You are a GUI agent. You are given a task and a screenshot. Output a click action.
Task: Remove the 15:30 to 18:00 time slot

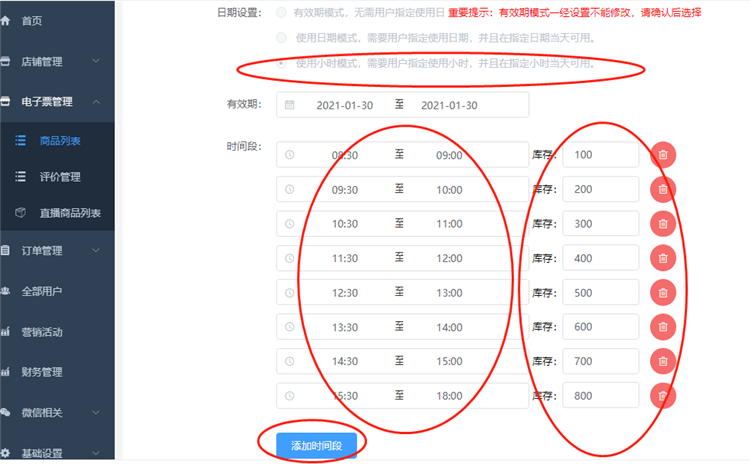663,396
